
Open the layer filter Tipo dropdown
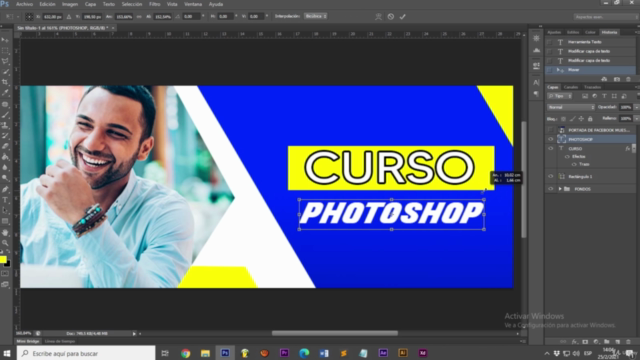(x=559, y=96)
